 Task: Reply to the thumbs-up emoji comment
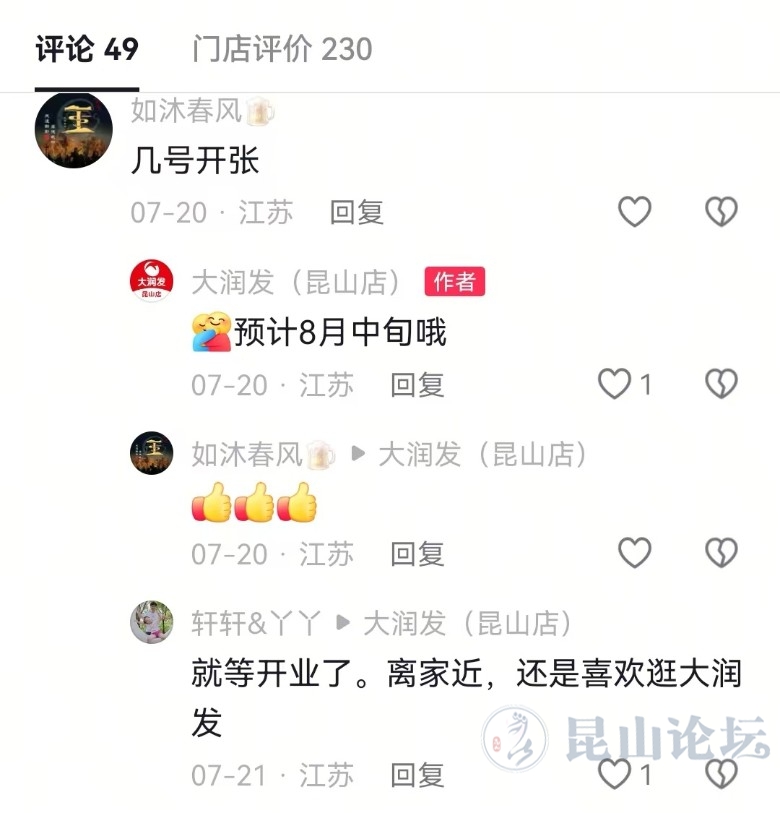[417, 554]
